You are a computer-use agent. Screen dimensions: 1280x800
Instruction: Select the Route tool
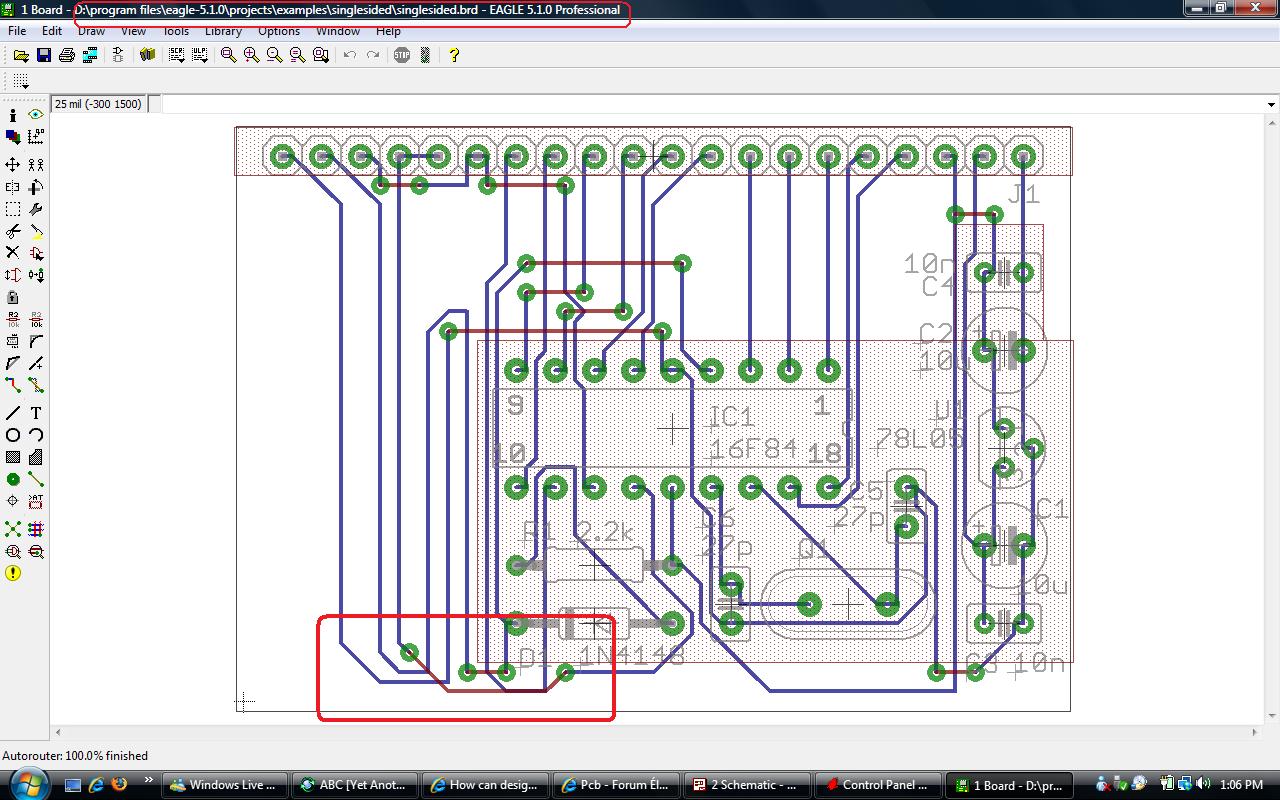pyautogui.click(x=13, y=385)
